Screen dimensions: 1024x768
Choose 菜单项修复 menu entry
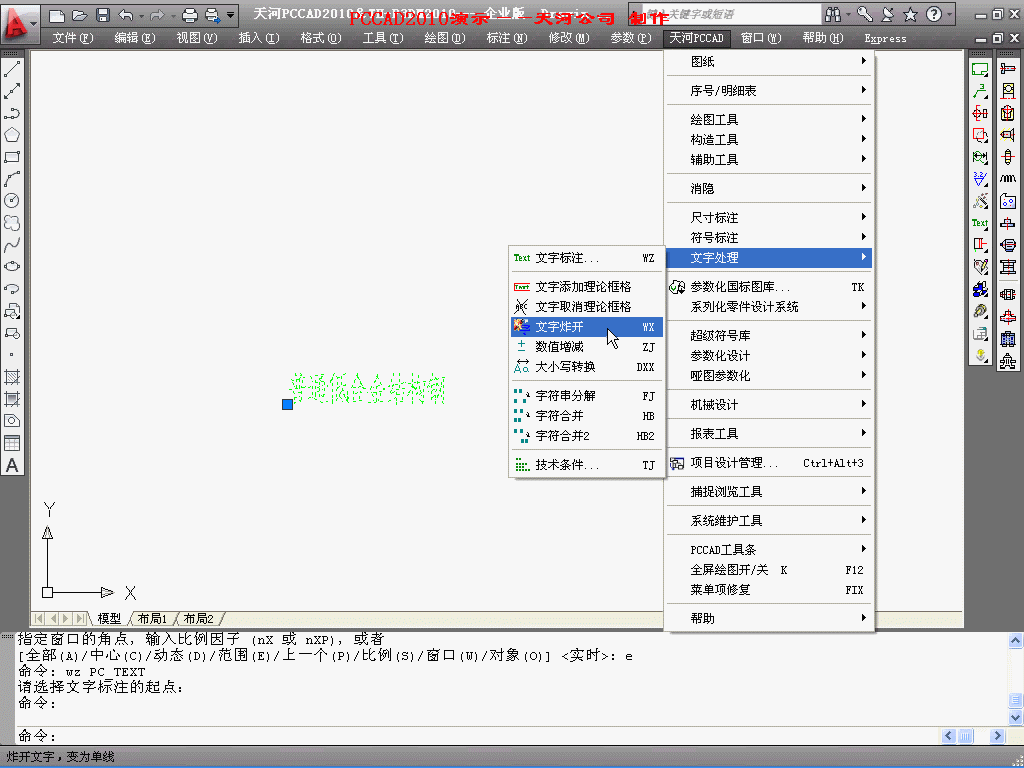coord(769,590)
